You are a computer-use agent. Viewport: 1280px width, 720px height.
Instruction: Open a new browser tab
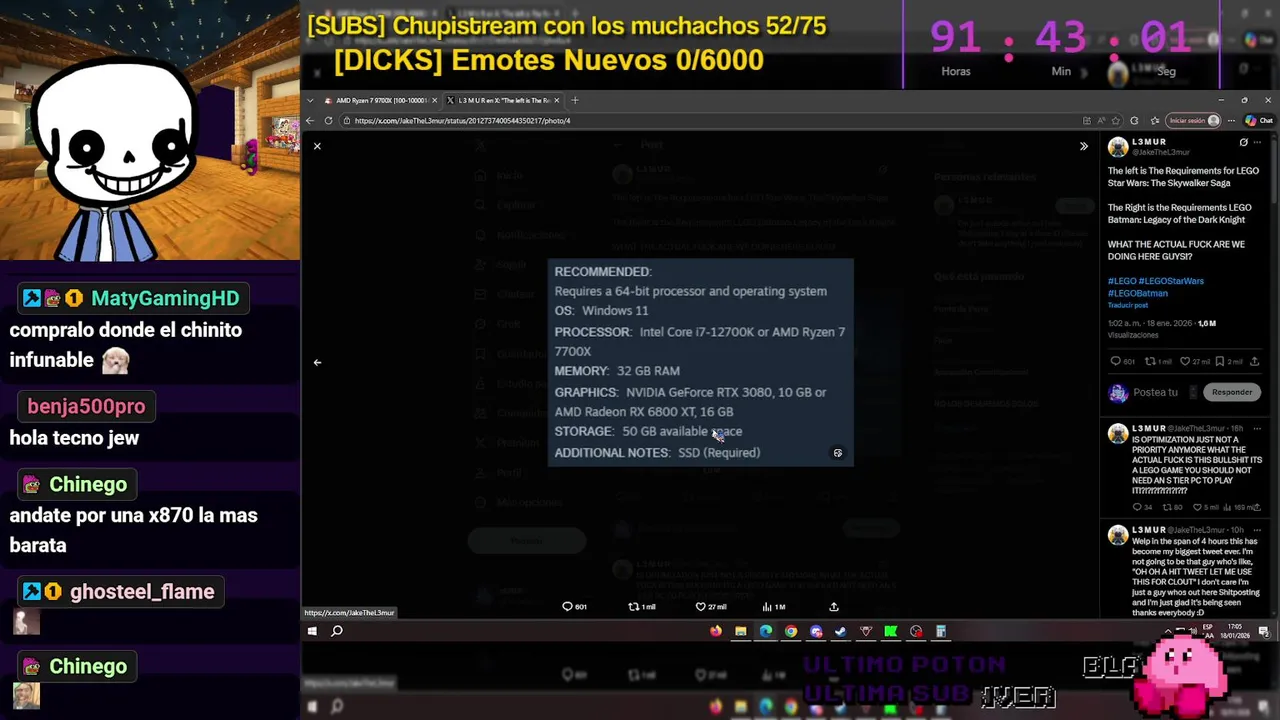coord(574,100)
